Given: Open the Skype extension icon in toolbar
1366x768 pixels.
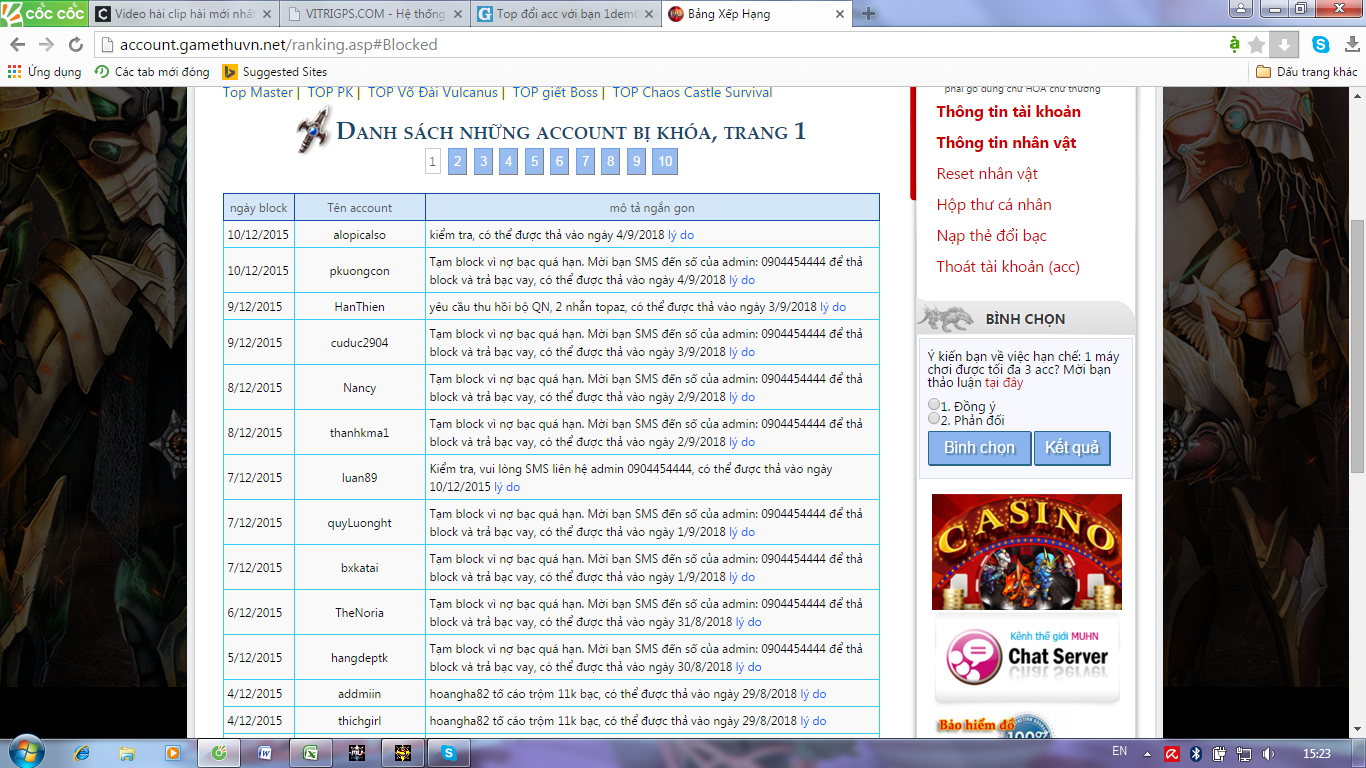Looking at the screenshot, I should (1321, 45).
